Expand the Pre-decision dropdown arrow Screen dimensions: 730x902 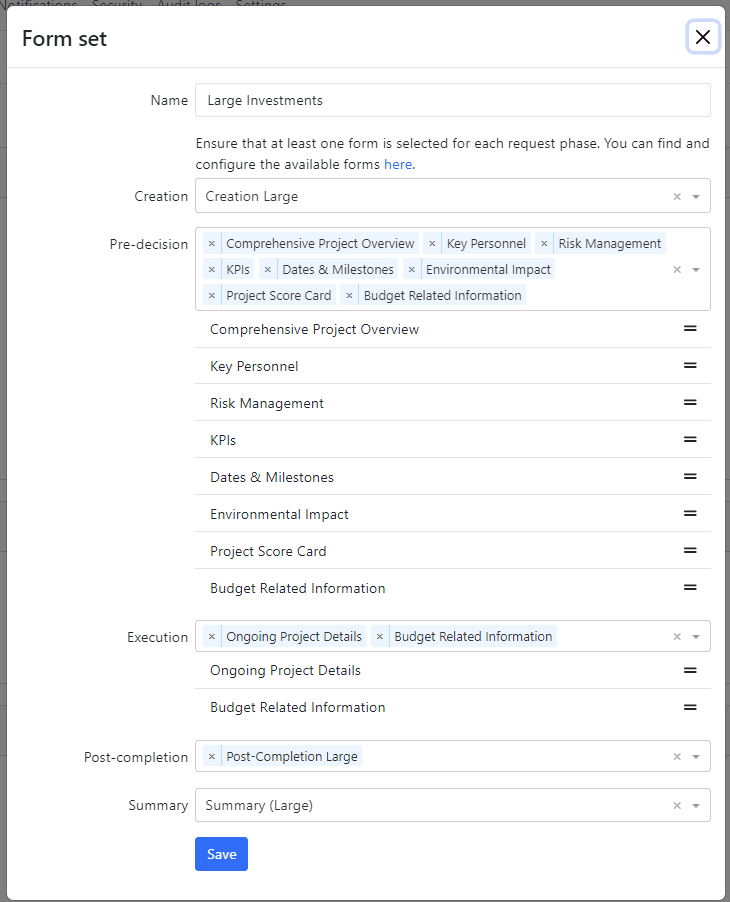point(696,270)
